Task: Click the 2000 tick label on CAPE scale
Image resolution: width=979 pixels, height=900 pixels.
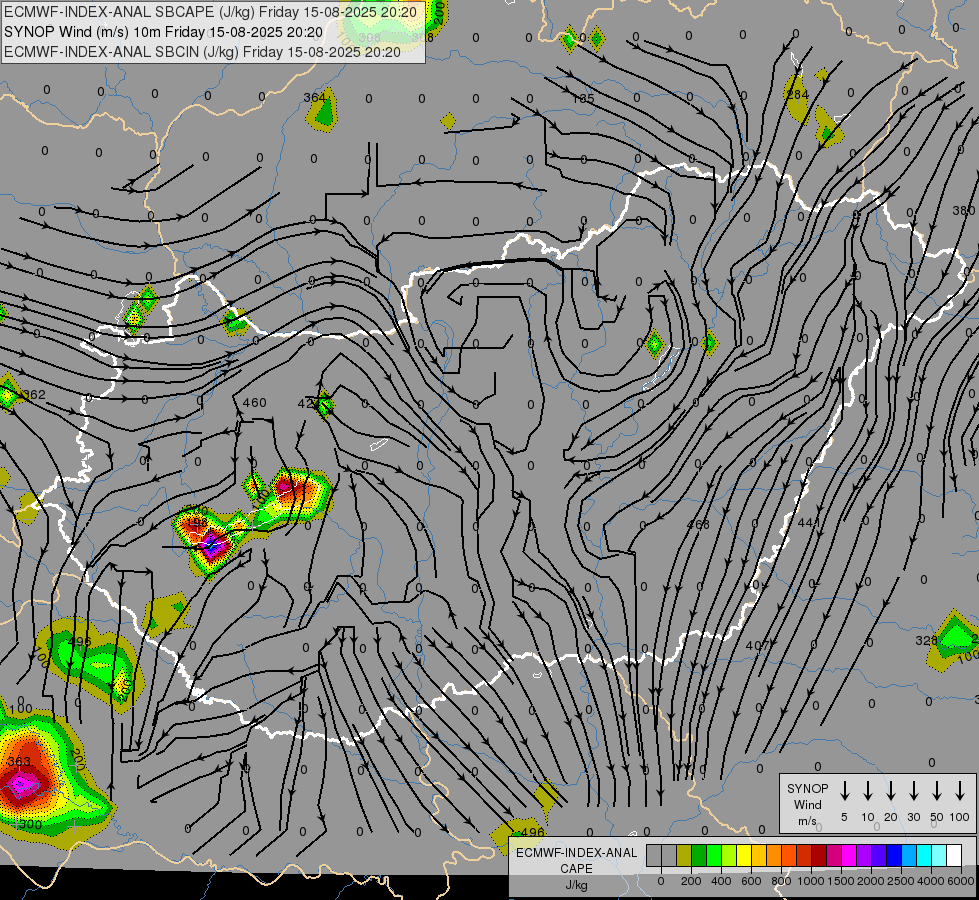Action: 871,881
